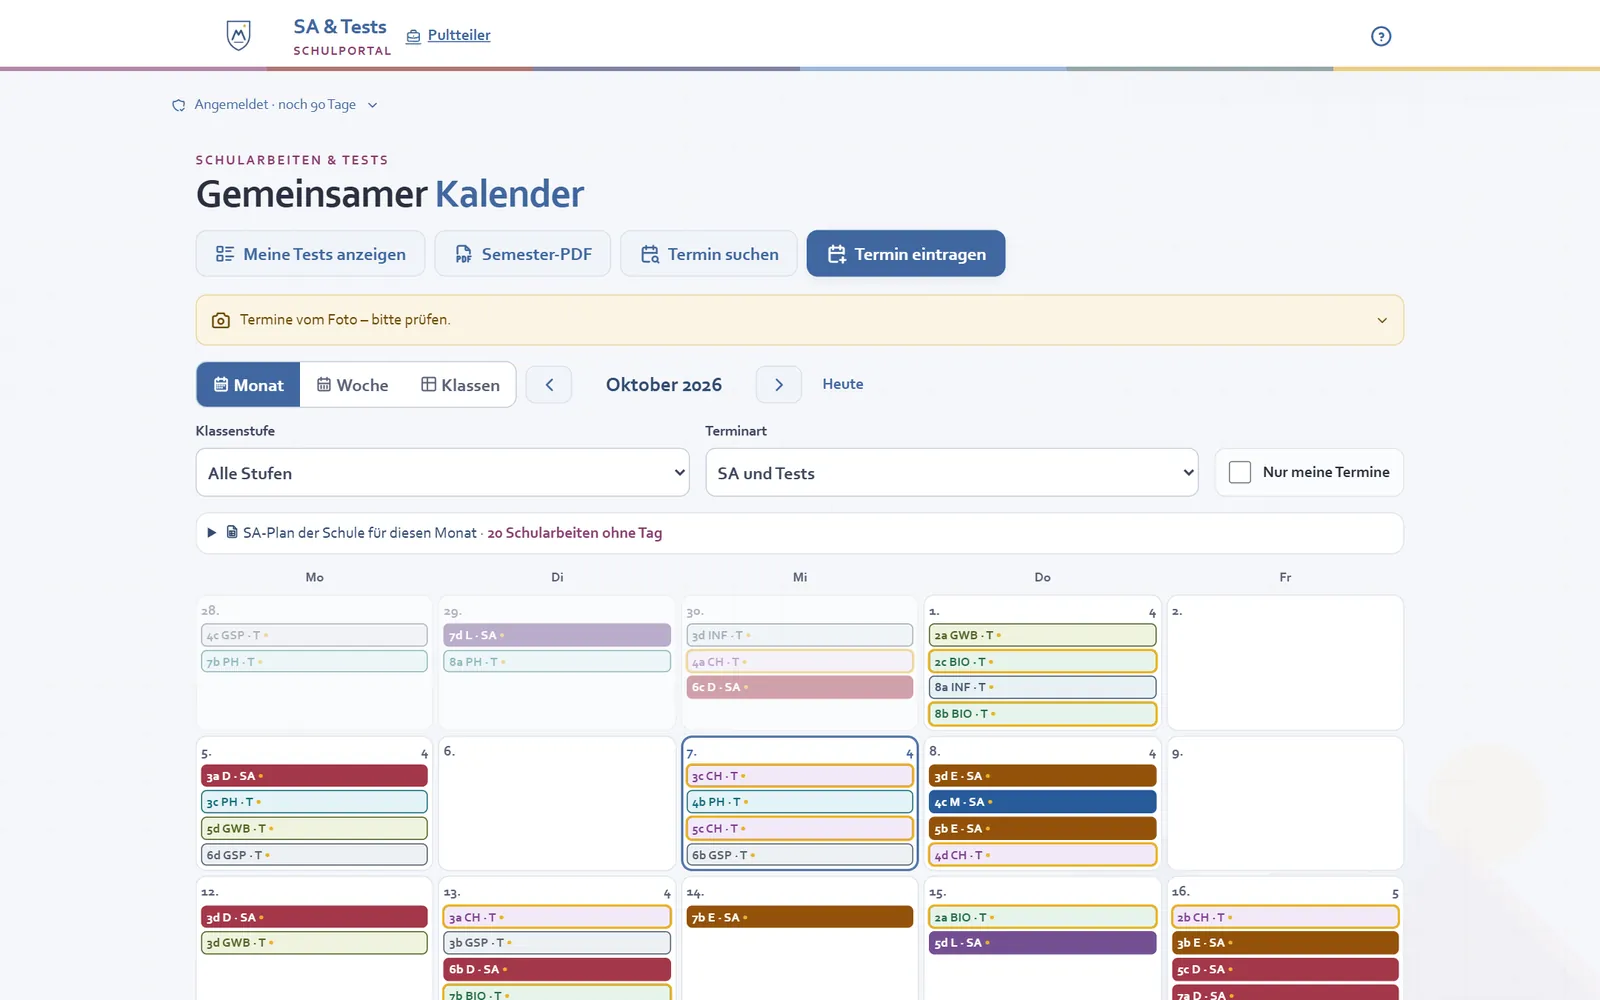Image resolution: width=1600 pixels, height=1000 pixels.
Task: Open event 2c BIO · T
Action: (1043, 662)
